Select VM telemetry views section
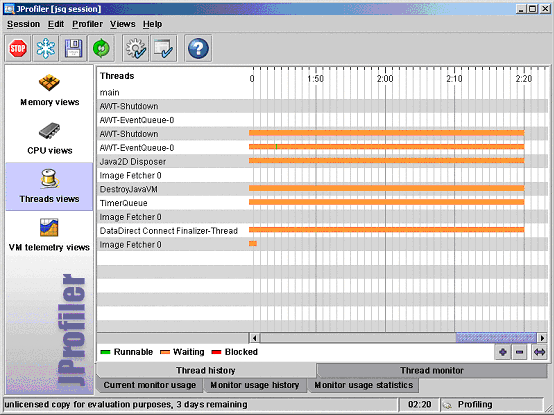Viewport: 554px width, 415px height. 49,235
